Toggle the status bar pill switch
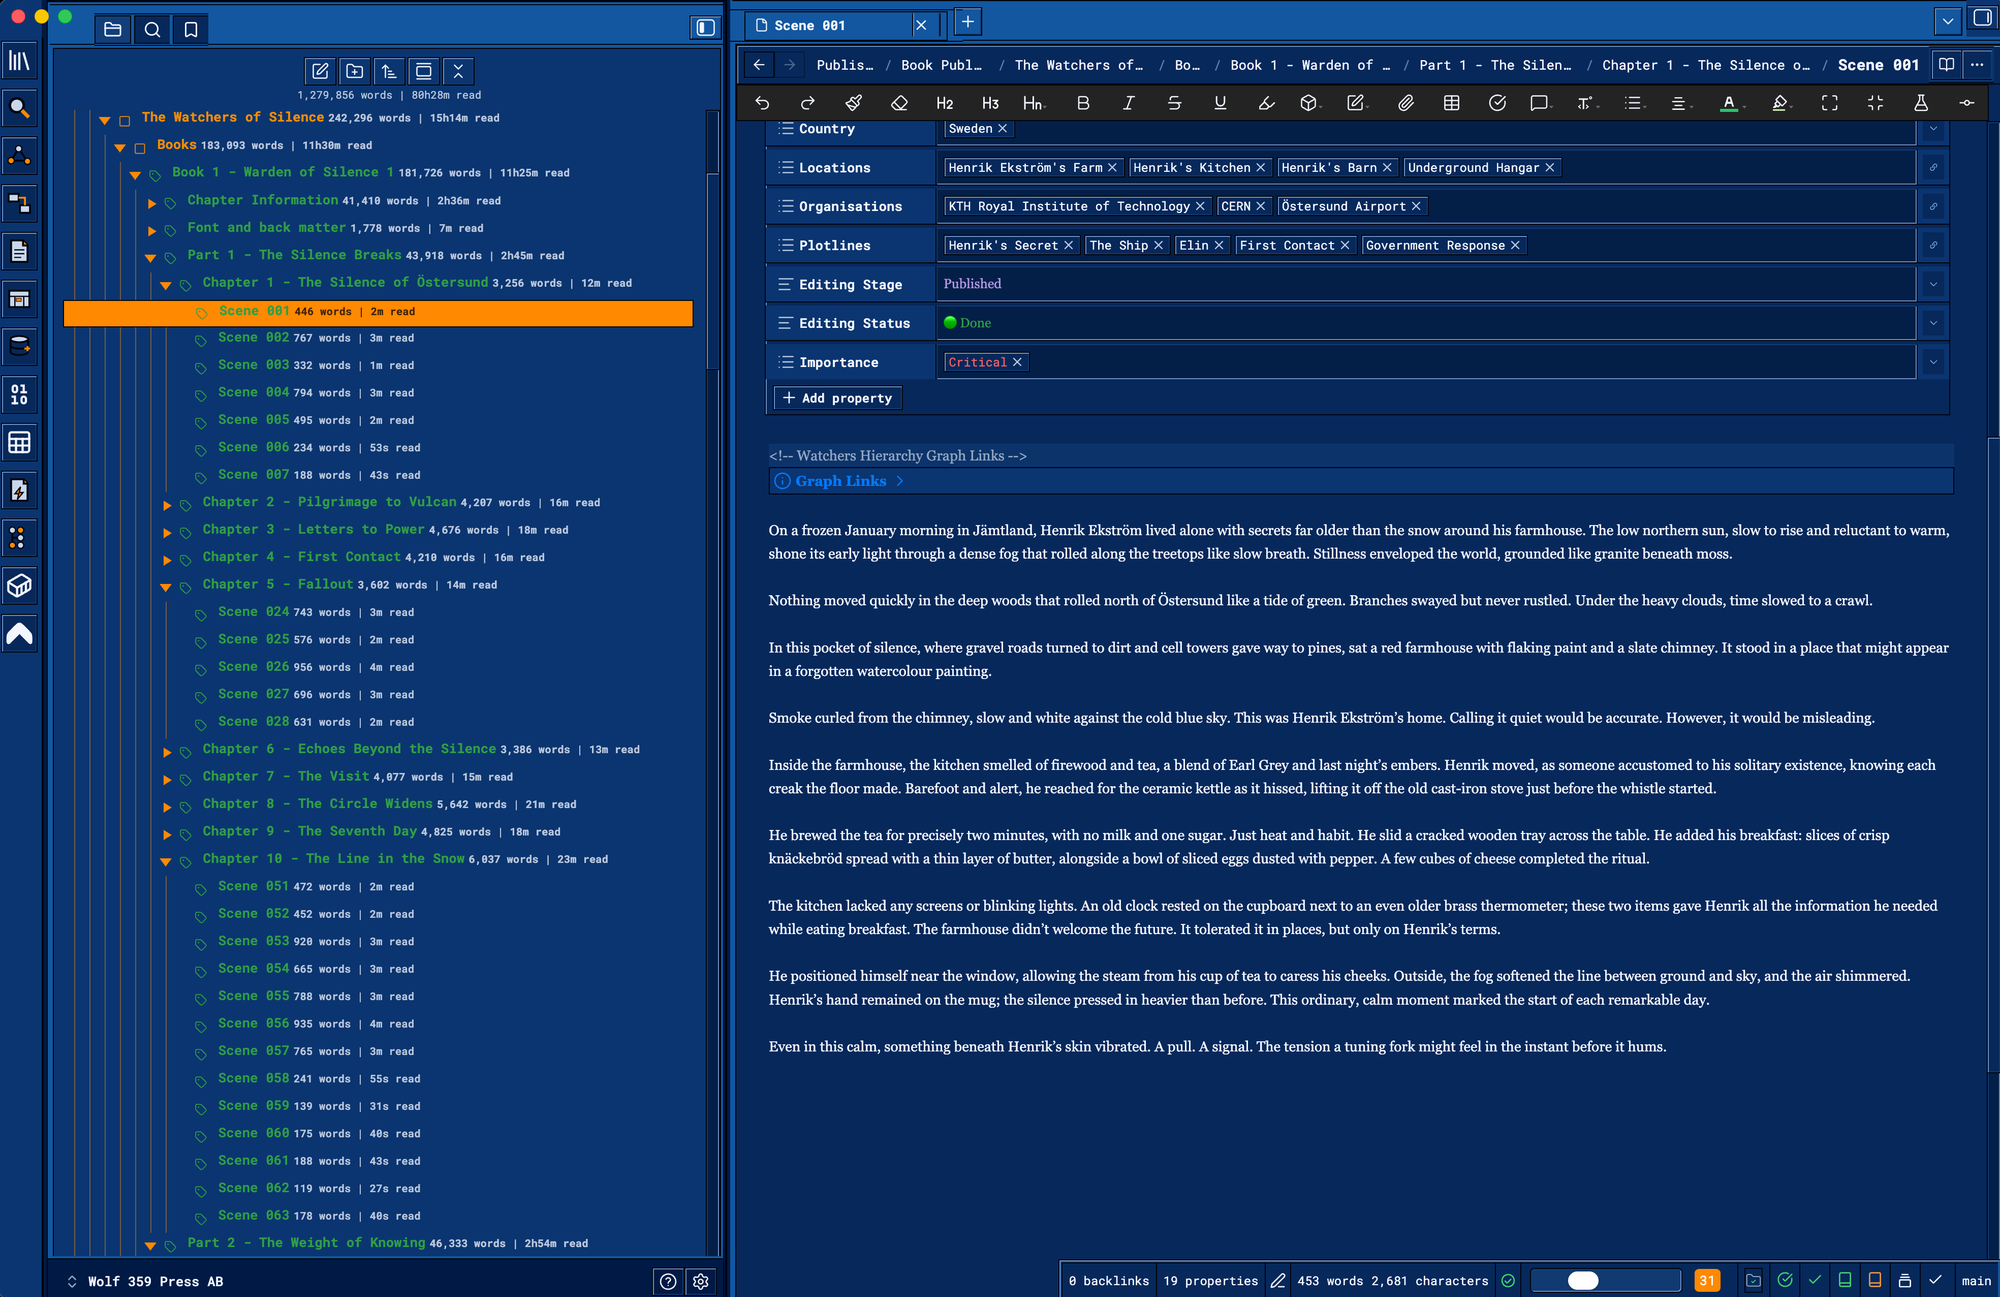 tap(1606, 1281)
